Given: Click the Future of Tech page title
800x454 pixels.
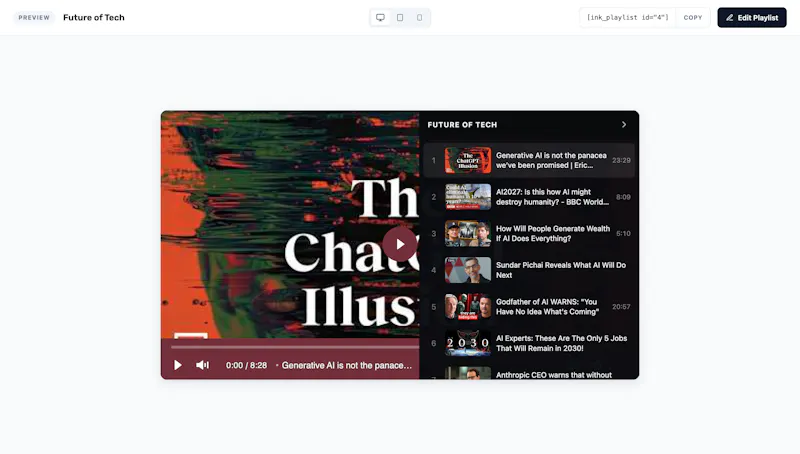Looking at the screenshot, I should tap(94, 17).
